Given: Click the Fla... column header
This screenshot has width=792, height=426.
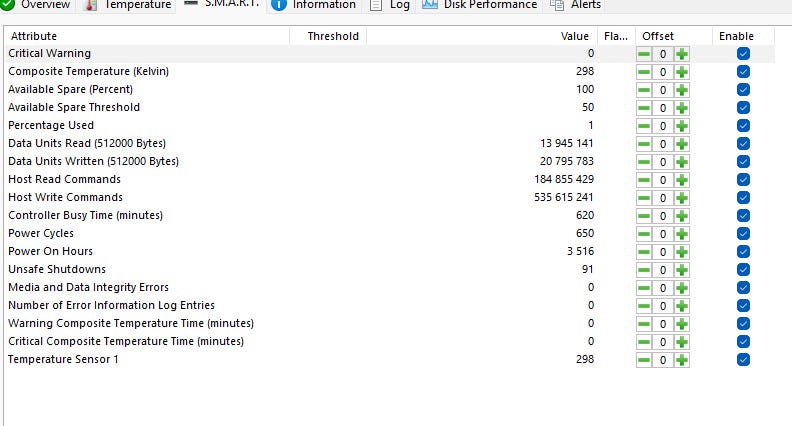Looking at the screenshot, I should click(x=616, y=36).
